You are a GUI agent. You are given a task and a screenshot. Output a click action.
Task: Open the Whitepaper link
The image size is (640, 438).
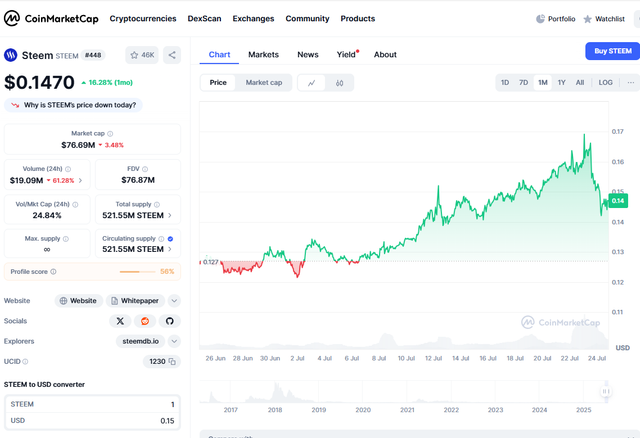pos(136,301)
